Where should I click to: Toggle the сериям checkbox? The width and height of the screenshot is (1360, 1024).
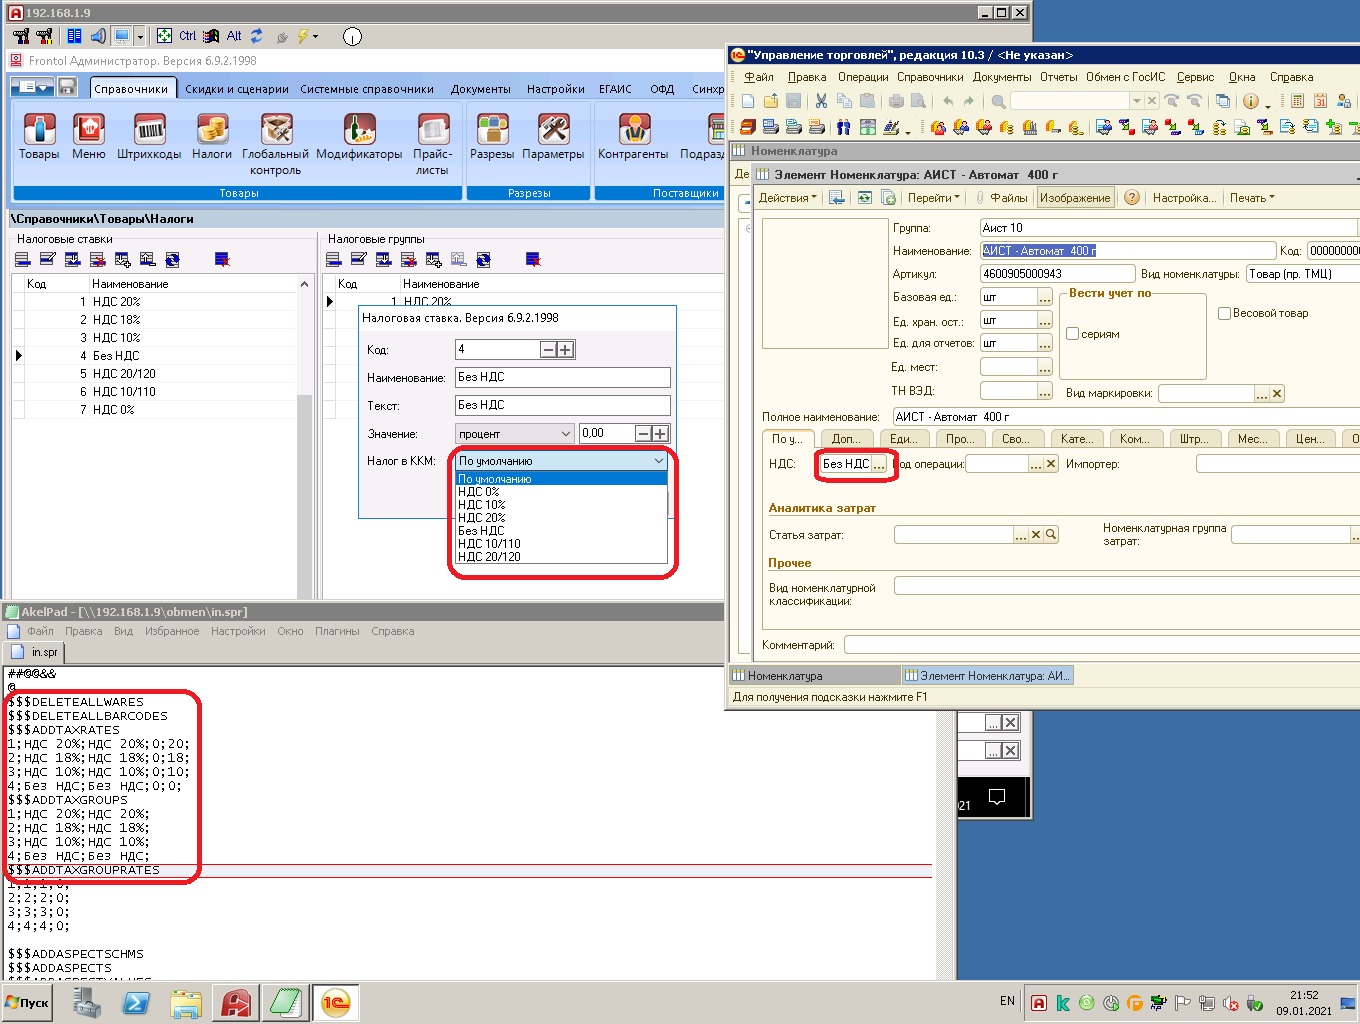coord(1073,334)
